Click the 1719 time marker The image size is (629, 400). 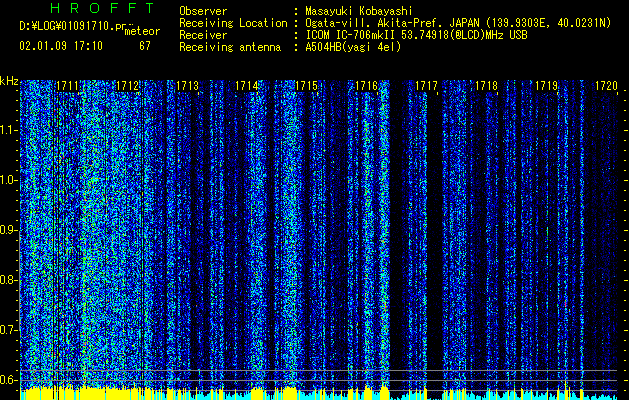click(546, 86)
